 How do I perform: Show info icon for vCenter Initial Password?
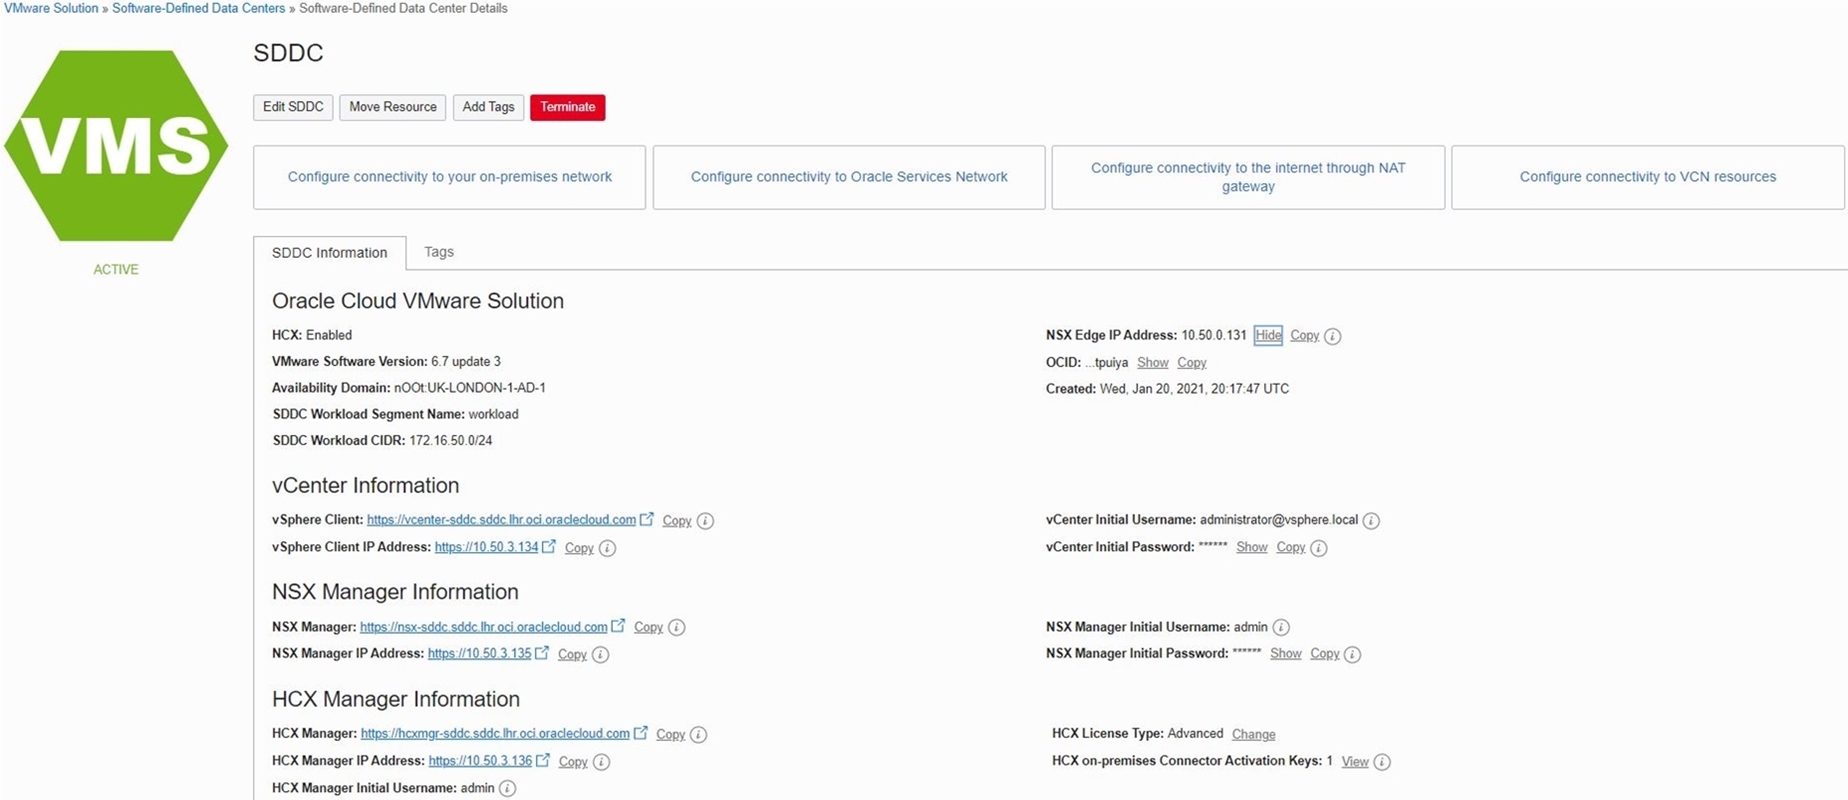point(1319,548)
